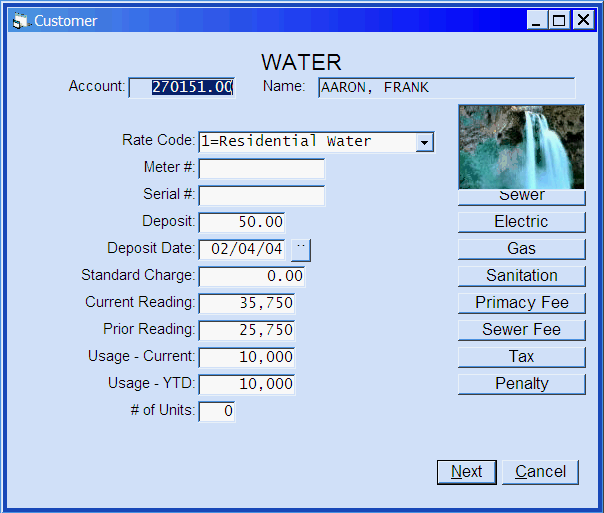
Task: Click the # of Units field
Action: tap(217, 411)
